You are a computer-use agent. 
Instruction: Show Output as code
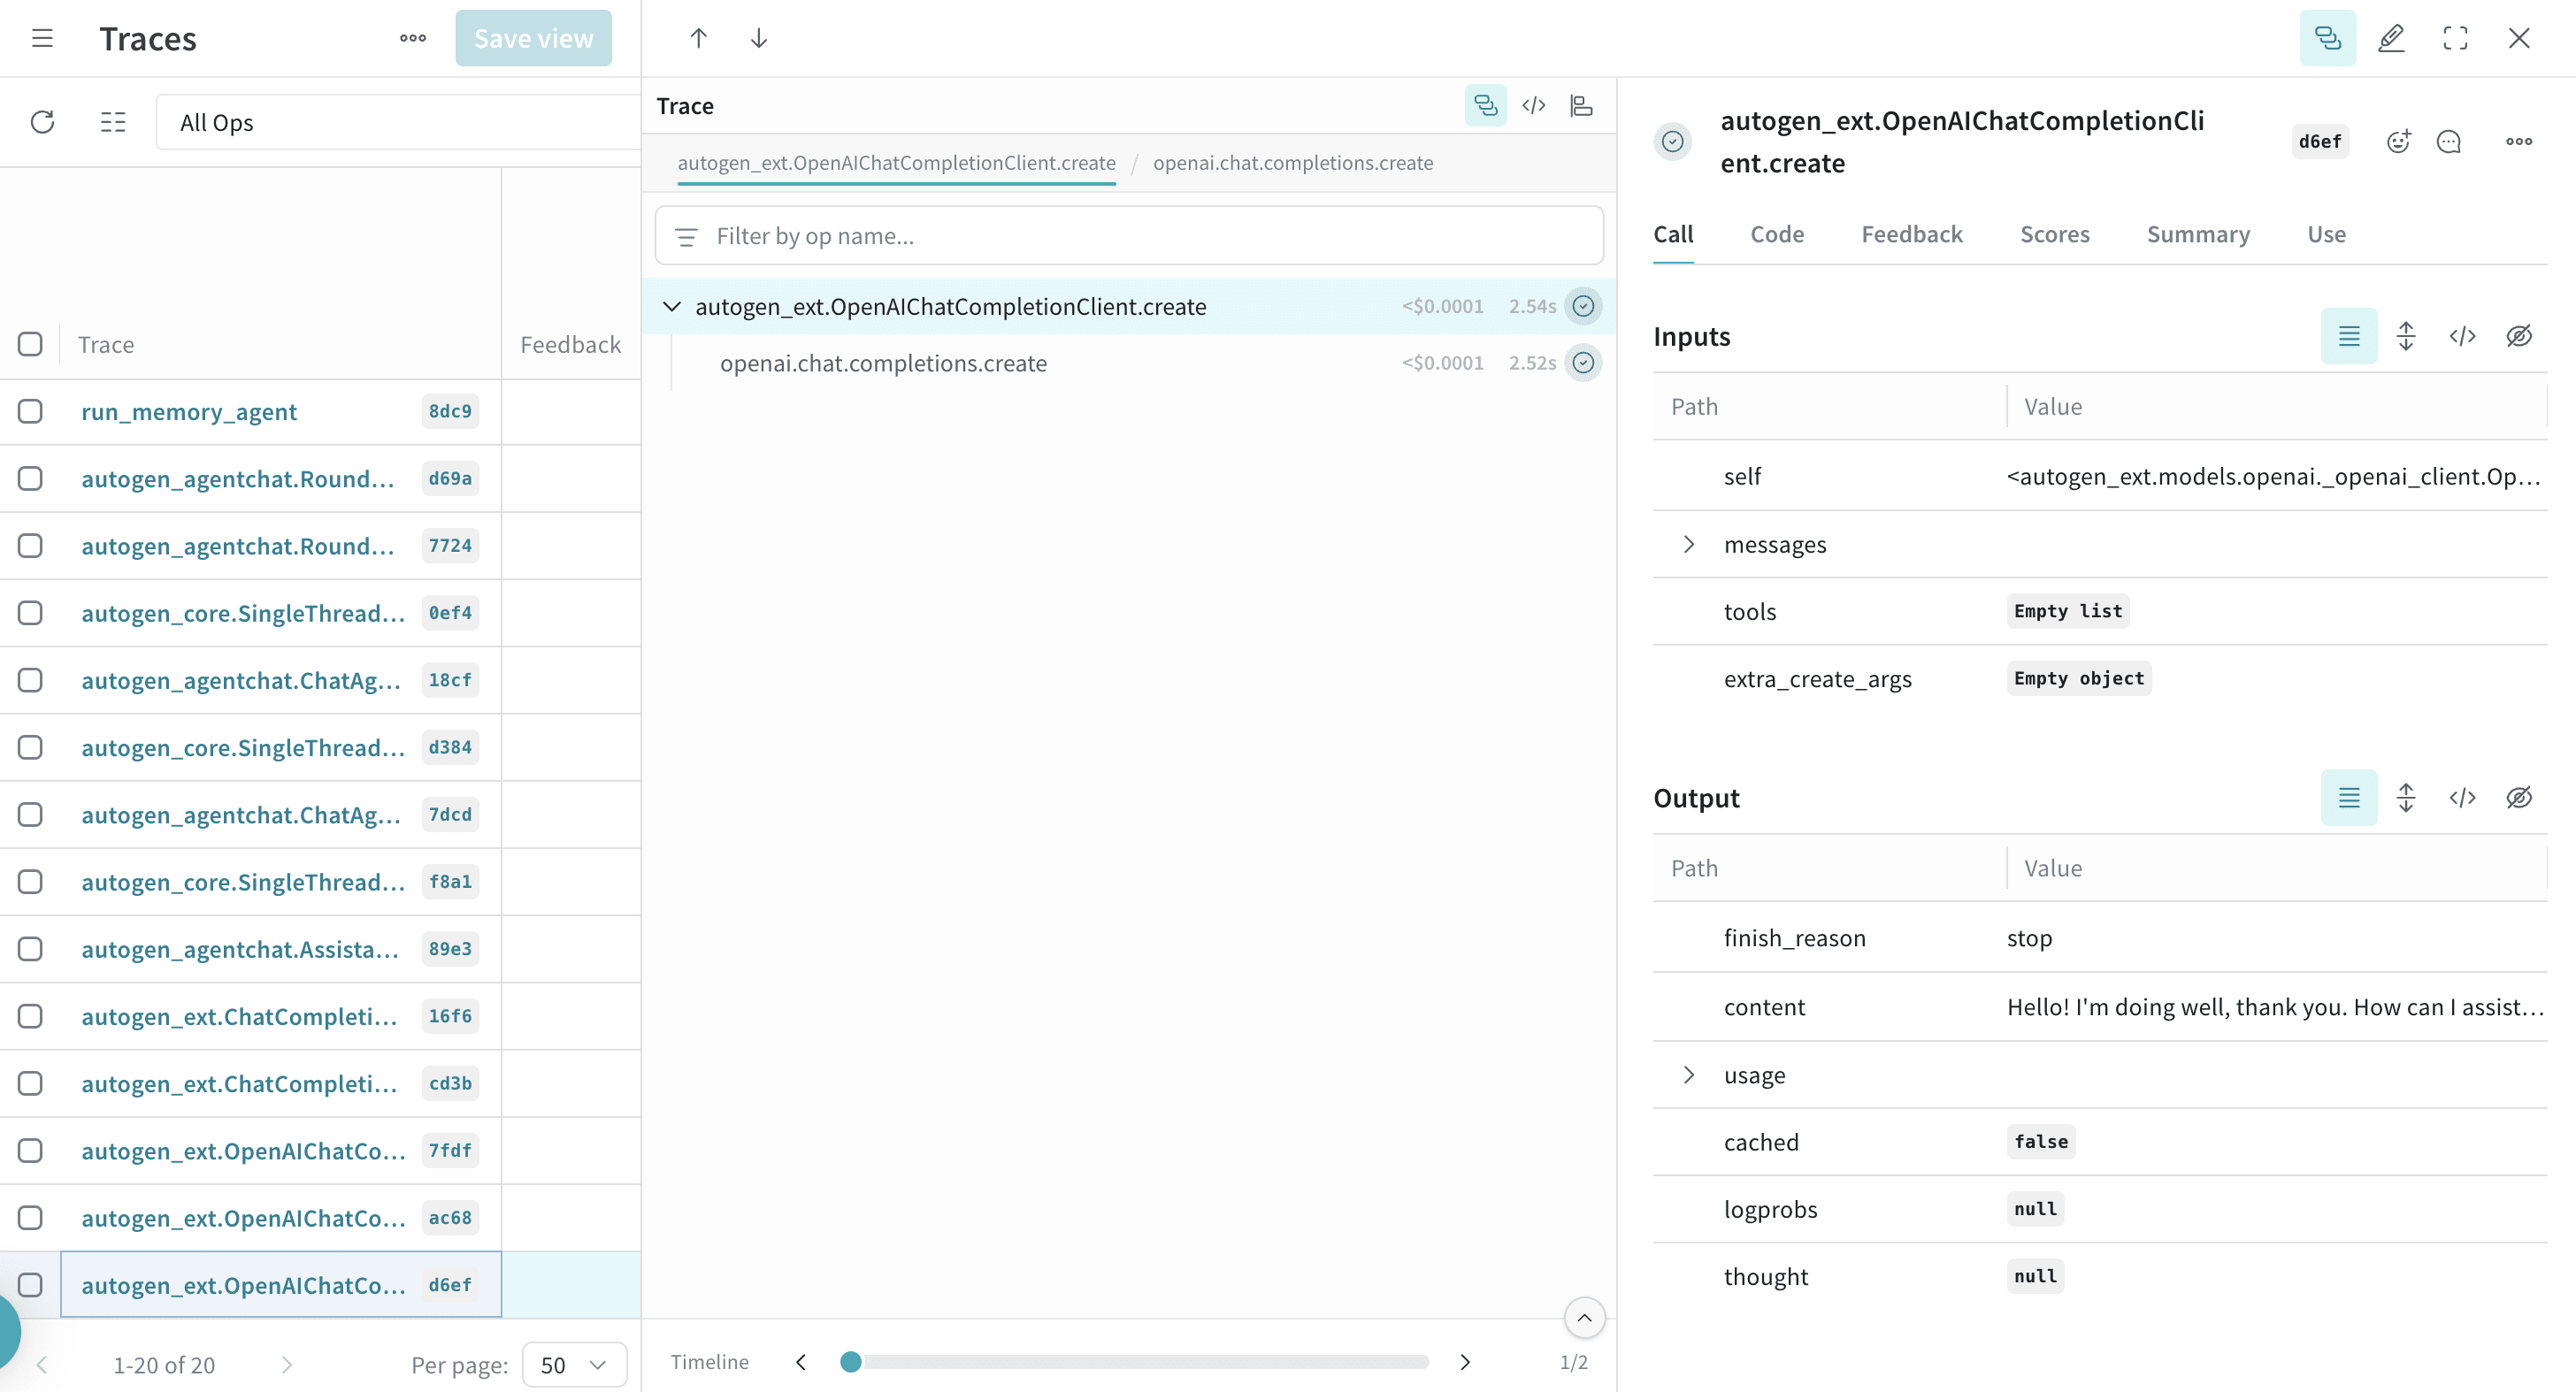[x=2463, y=798]
